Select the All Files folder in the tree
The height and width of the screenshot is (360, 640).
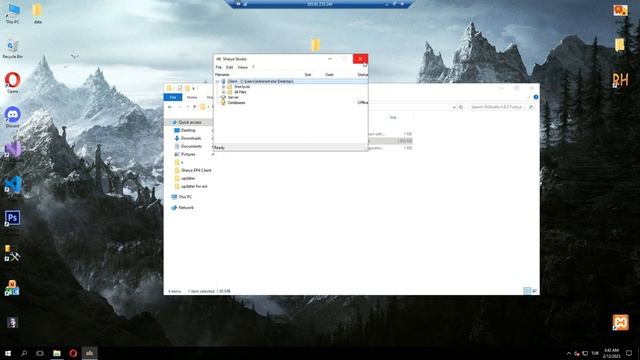tap(240, 92)
